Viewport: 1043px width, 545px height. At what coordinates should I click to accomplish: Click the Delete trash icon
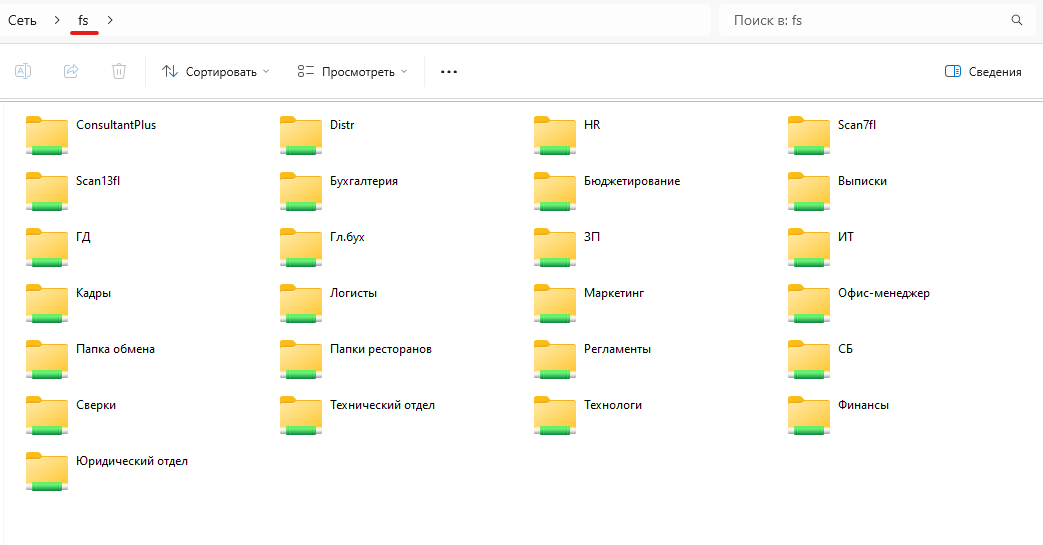pyautogui.click(x=119, y=71)
